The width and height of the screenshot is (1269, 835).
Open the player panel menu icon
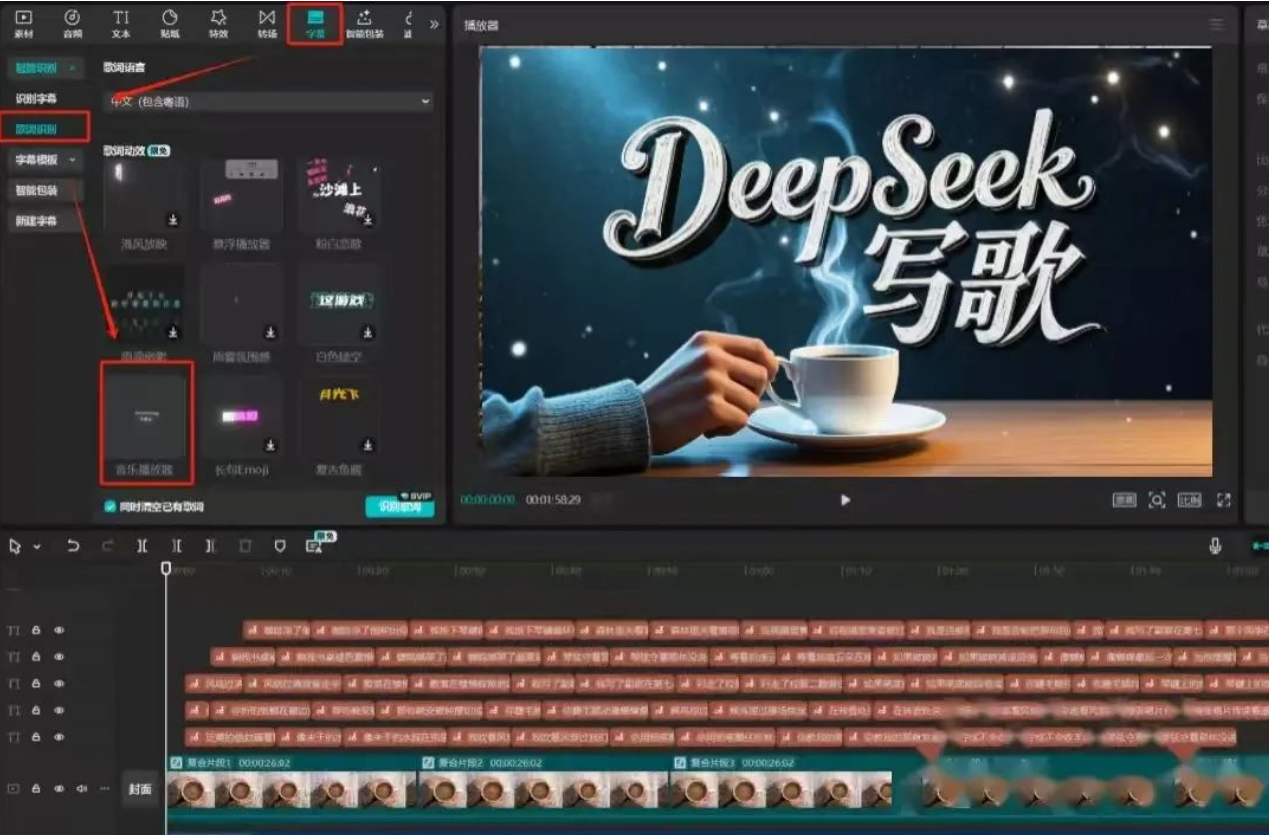(x=1216, y=24)
